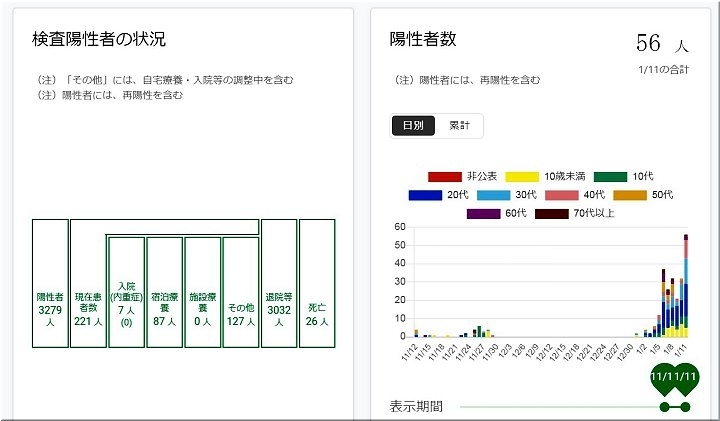Click the 退院等 3032人 box
Image resolution: width=720 pixels, height=421 pixels.
(279, 283)
